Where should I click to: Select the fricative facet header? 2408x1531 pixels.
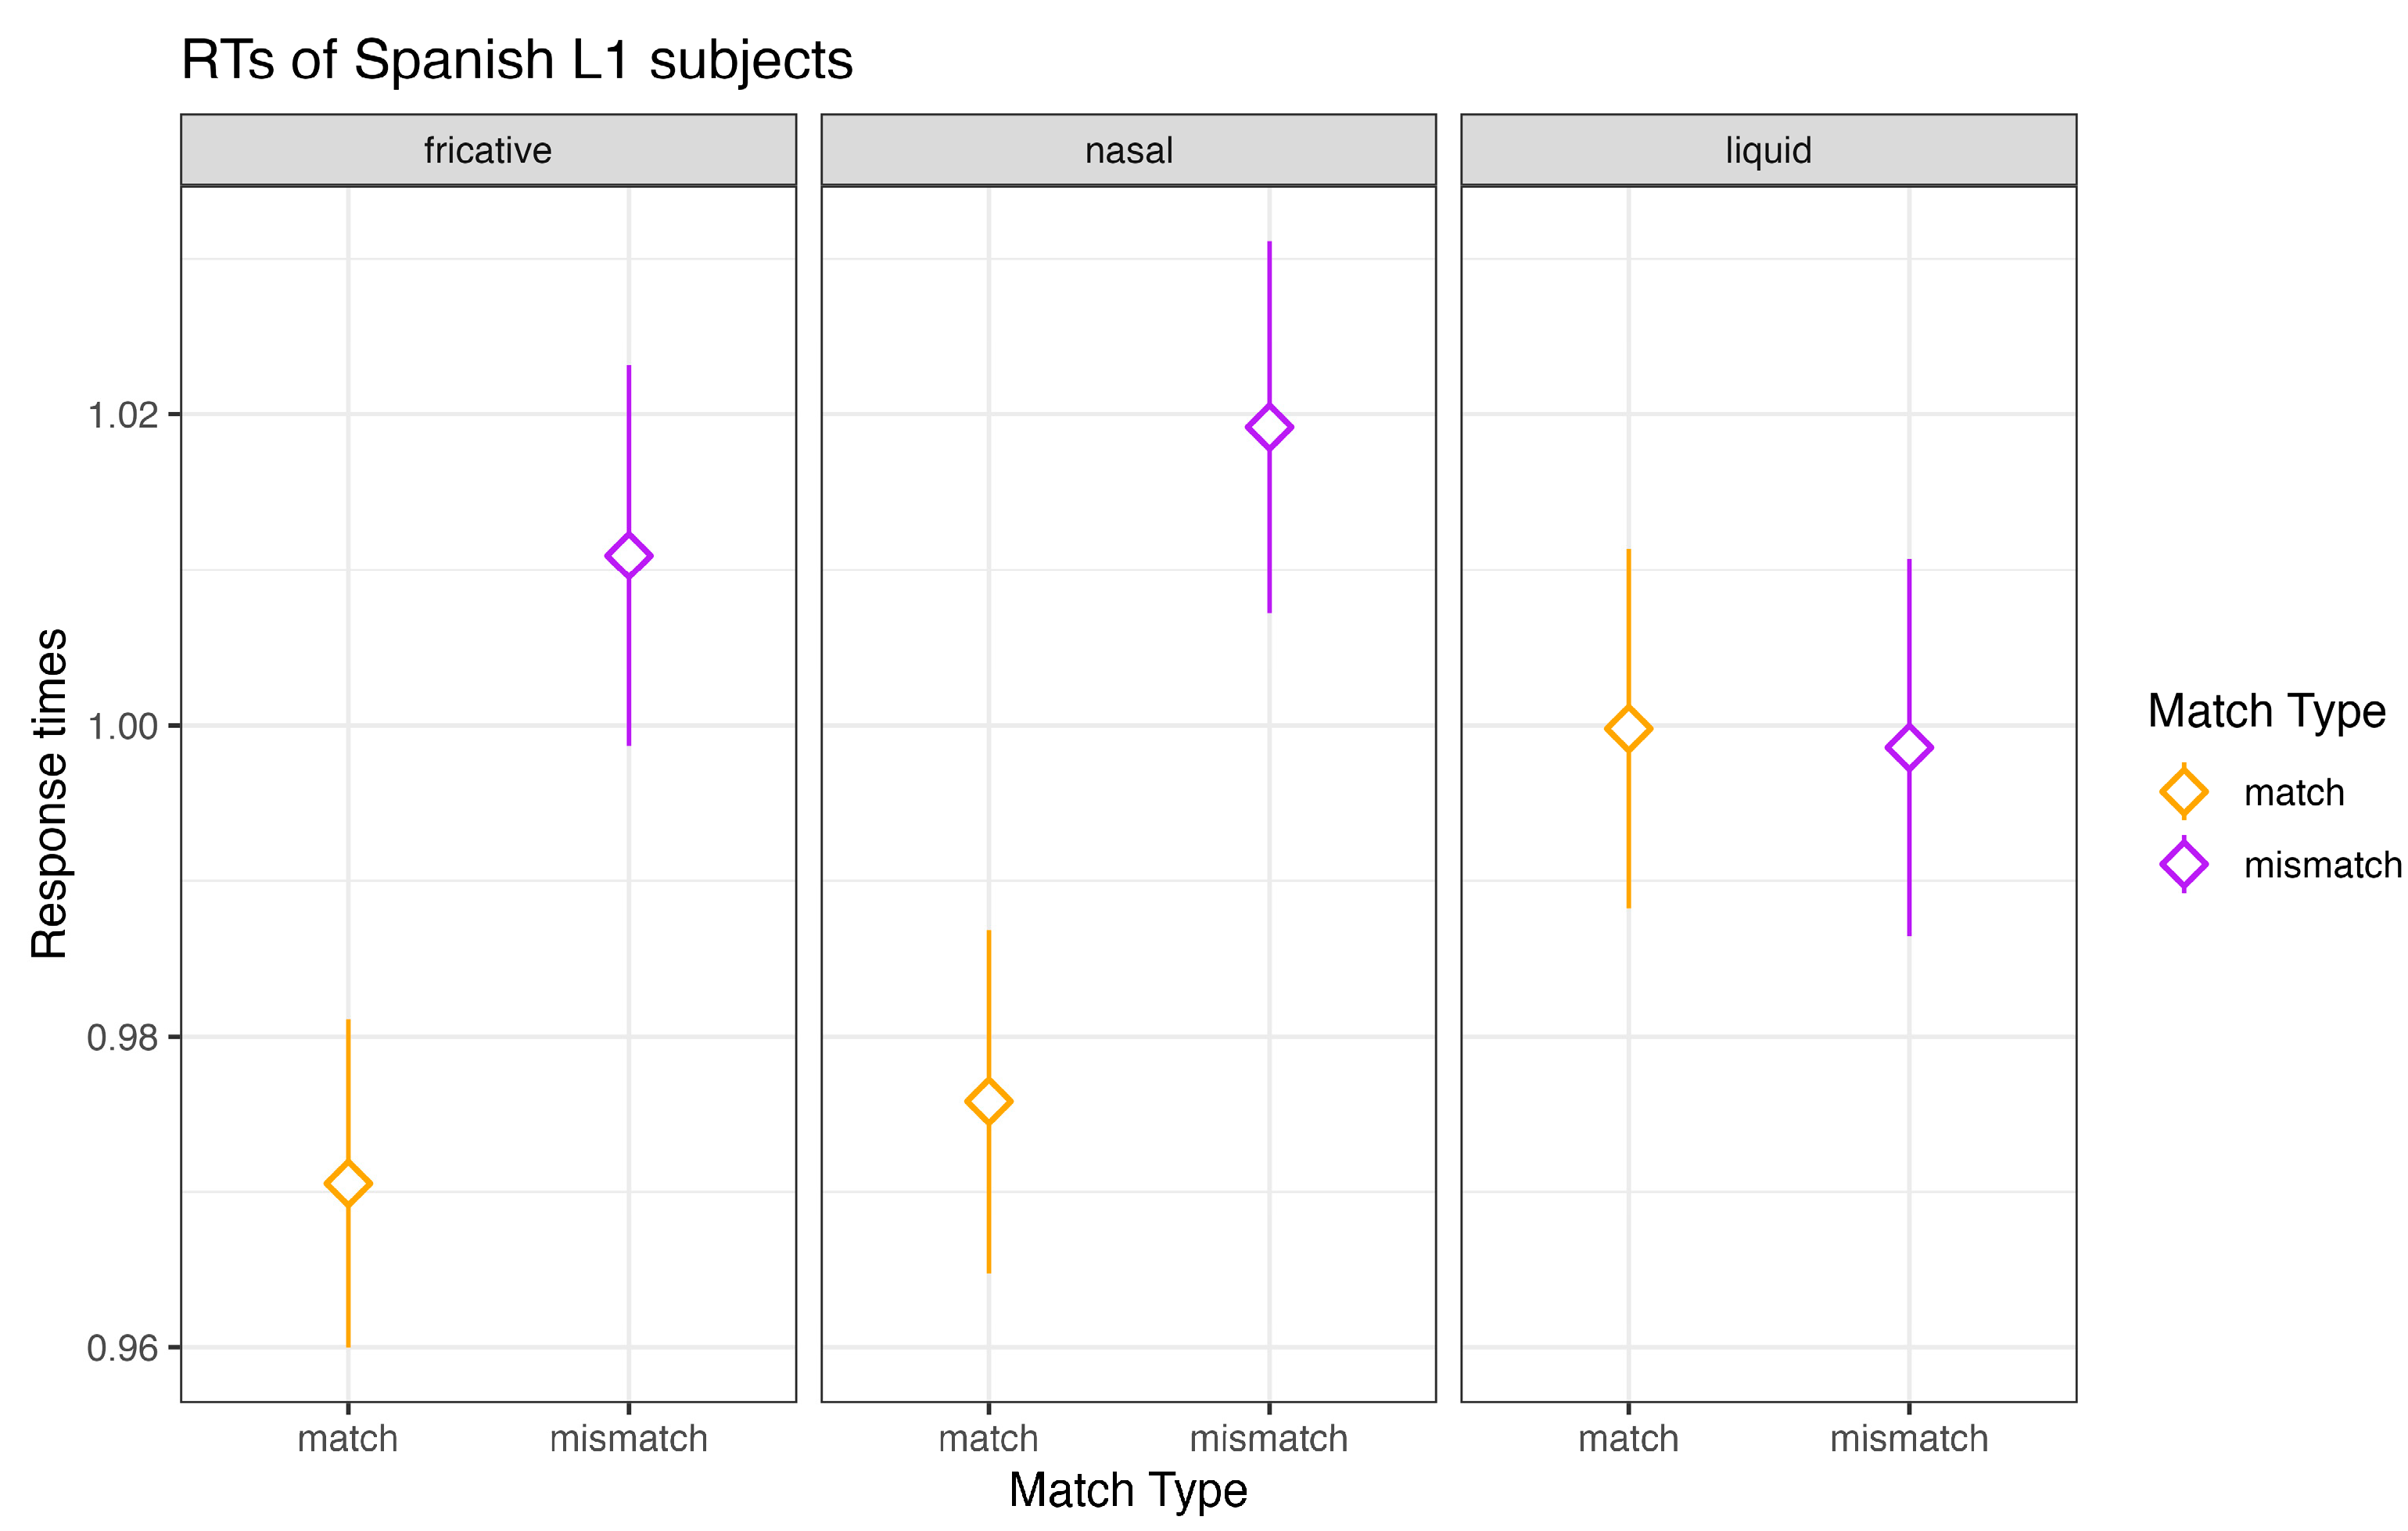[488, 150]
